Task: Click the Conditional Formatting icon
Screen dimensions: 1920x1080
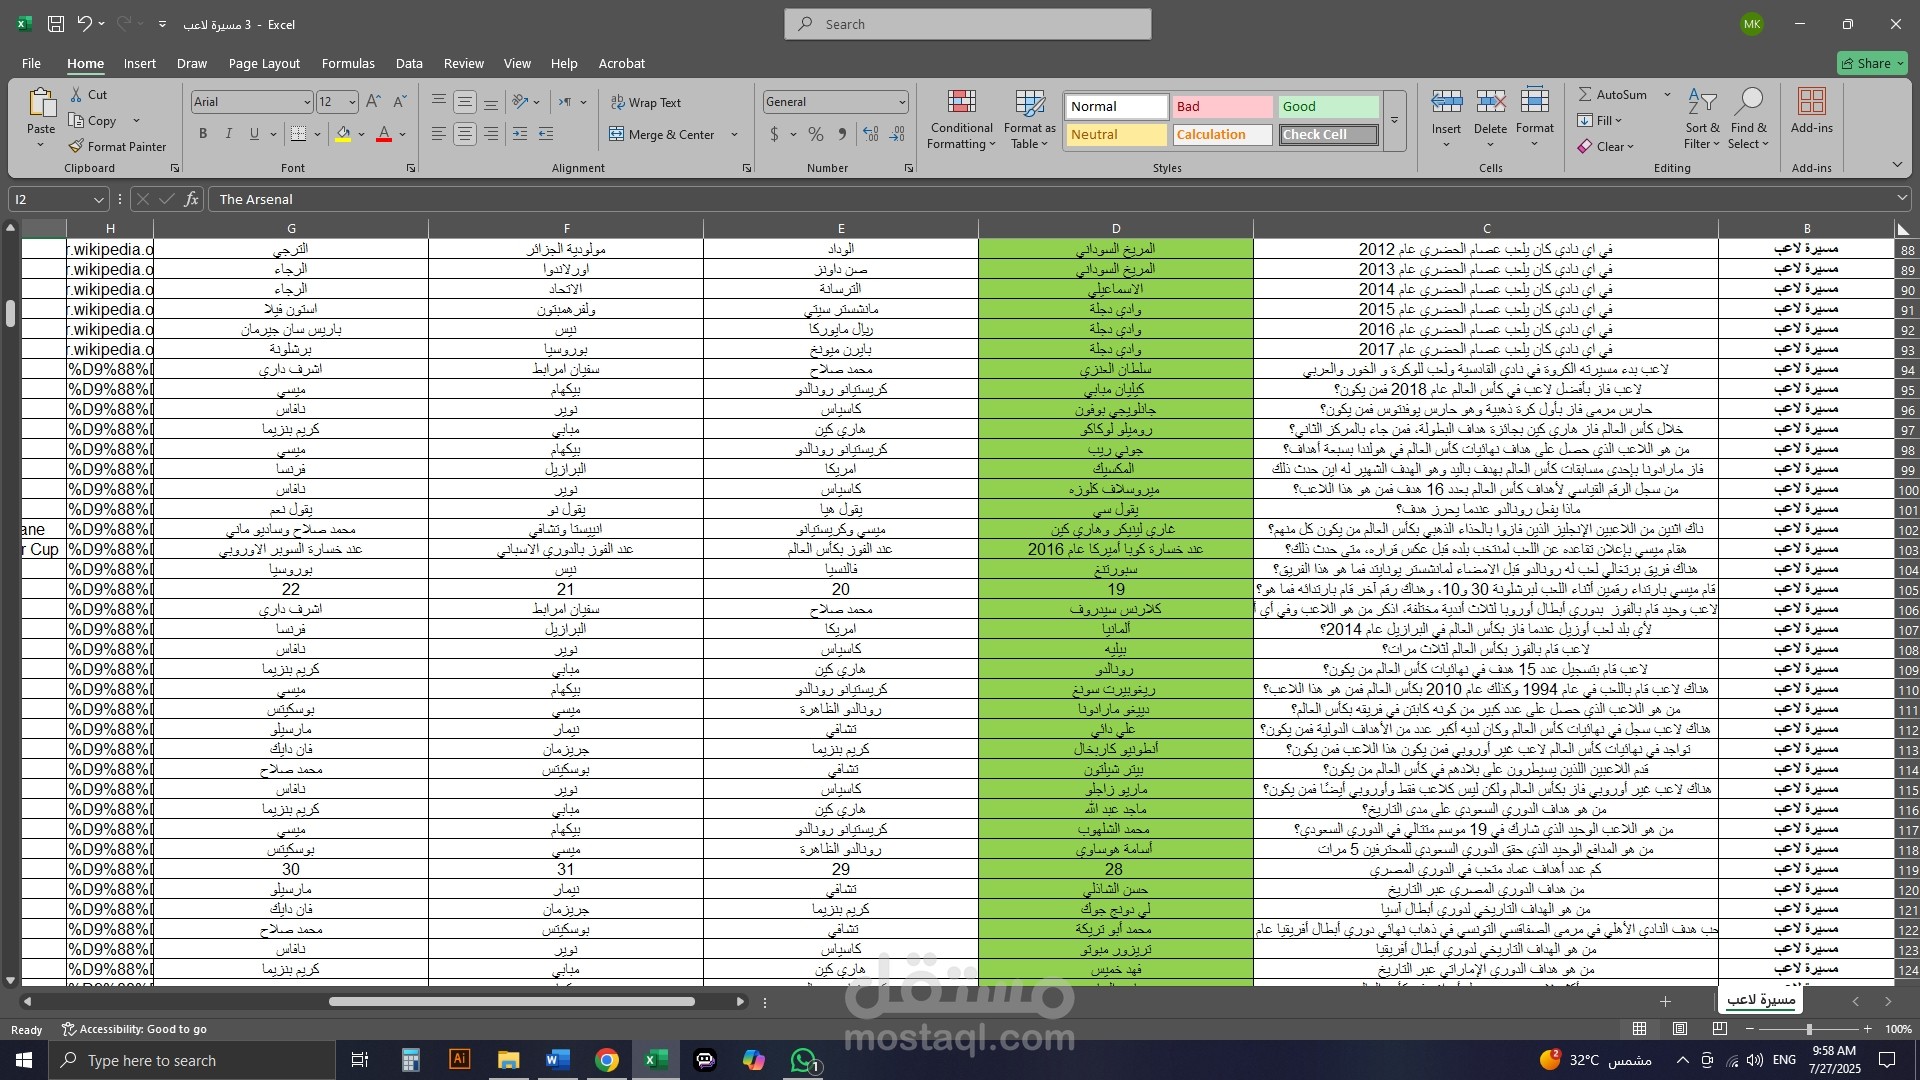Action: tap(961, 102)
